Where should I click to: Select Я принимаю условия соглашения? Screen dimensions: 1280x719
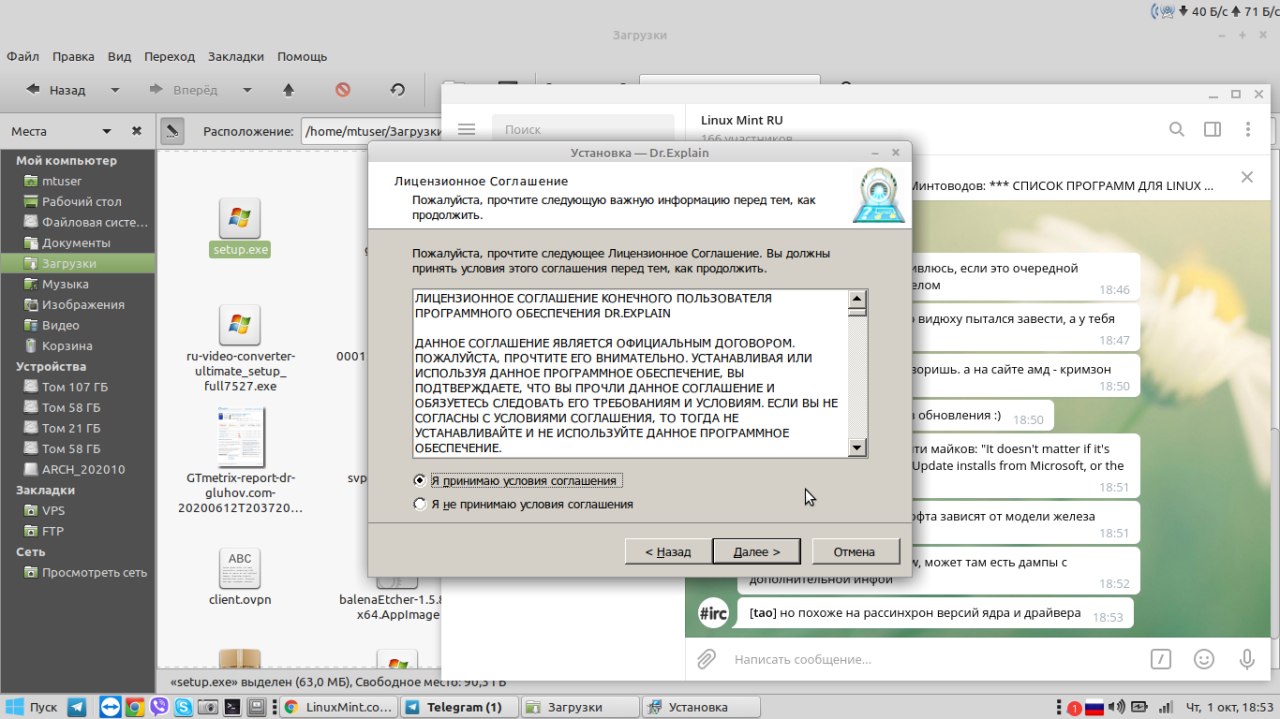[518, 480]
